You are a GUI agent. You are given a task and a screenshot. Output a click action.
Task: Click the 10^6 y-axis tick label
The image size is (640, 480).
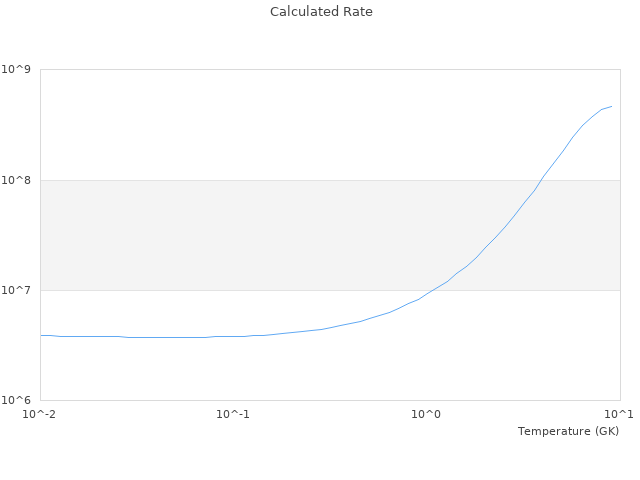[x=17, y=401]
